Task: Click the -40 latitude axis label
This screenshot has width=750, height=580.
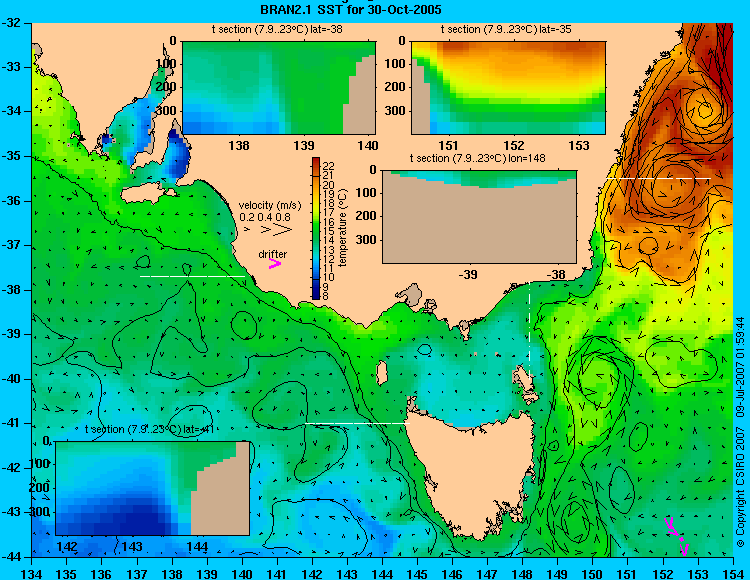Action: 10,379
